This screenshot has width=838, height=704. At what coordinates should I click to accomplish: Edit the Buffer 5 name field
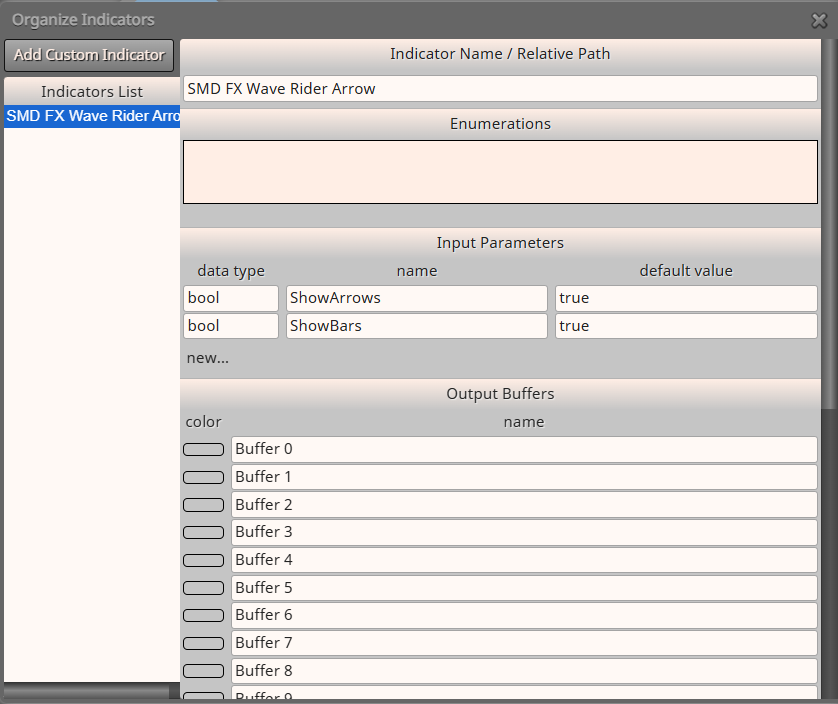(524, 587)
